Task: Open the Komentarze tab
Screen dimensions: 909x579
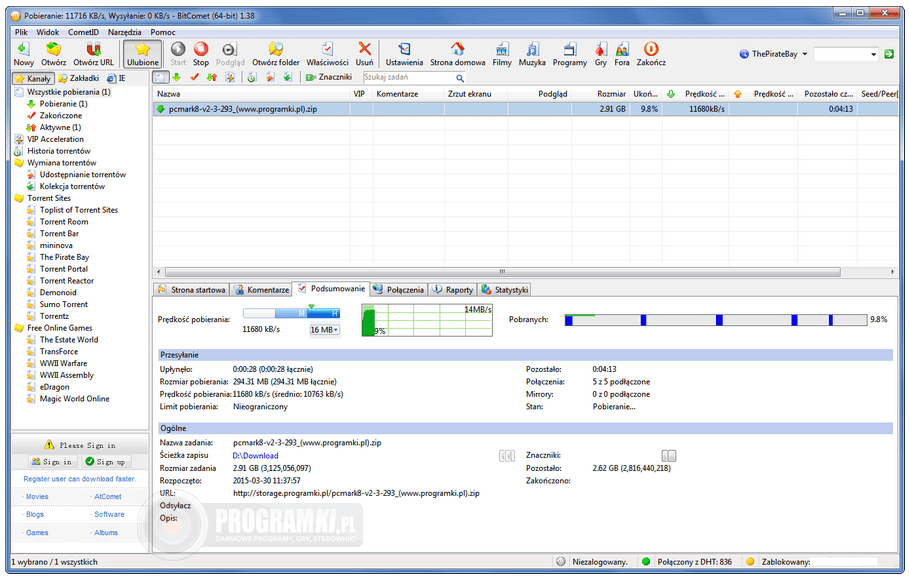Action: pyautogui.click(x=261, y=290)
